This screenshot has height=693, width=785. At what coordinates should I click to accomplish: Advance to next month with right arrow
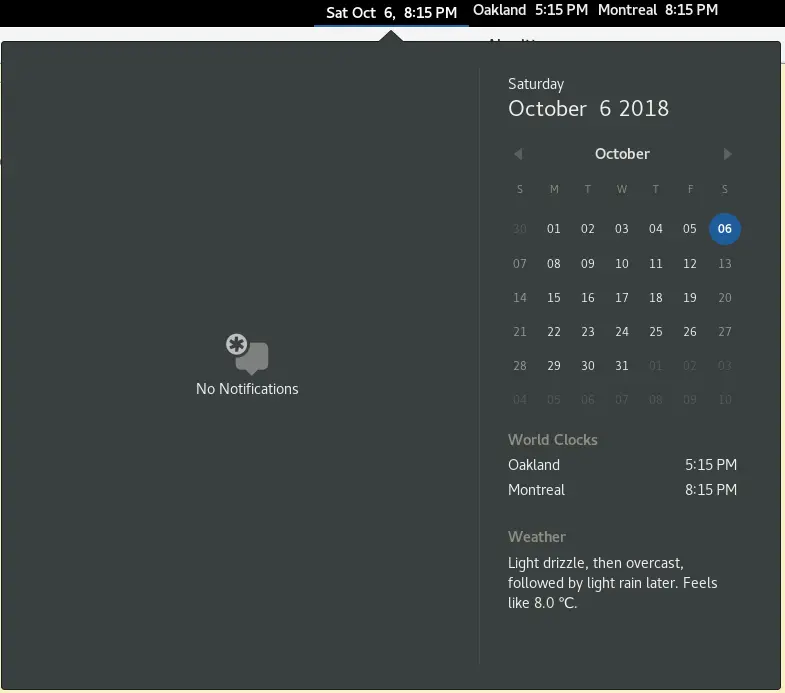click(727, 154)
